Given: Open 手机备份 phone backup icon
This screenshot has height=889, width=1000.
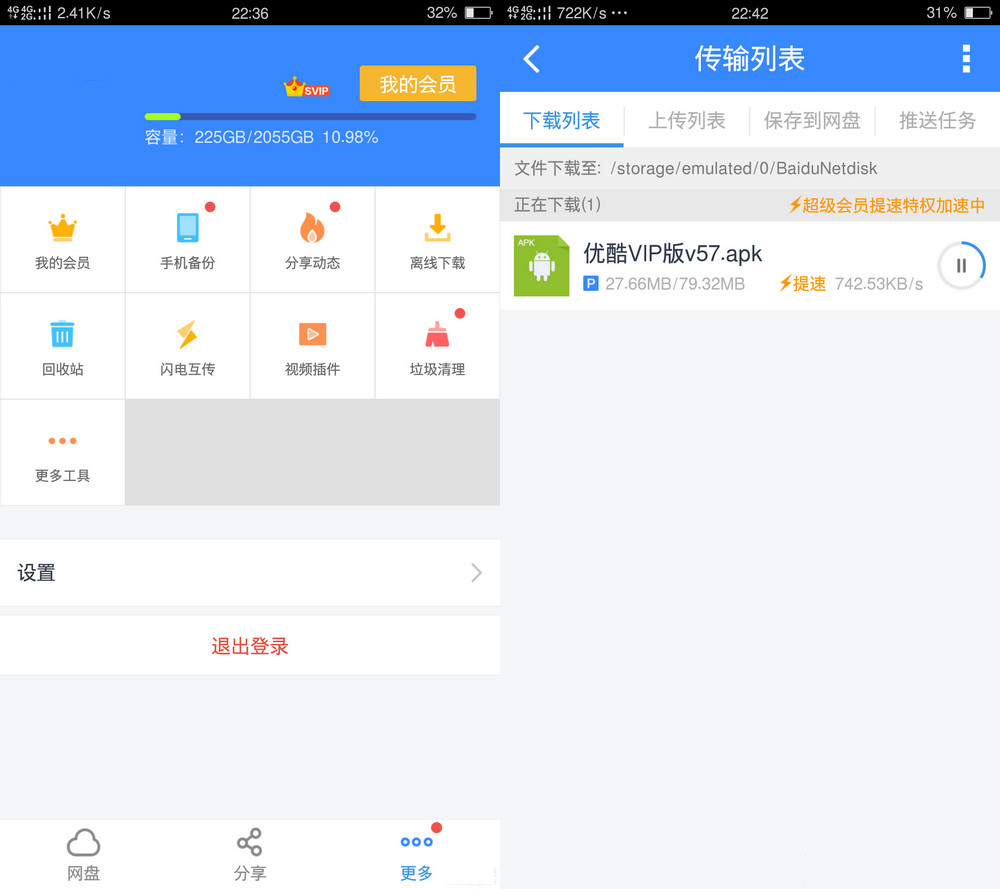Looking at the screenshot, I should [188, 228].
